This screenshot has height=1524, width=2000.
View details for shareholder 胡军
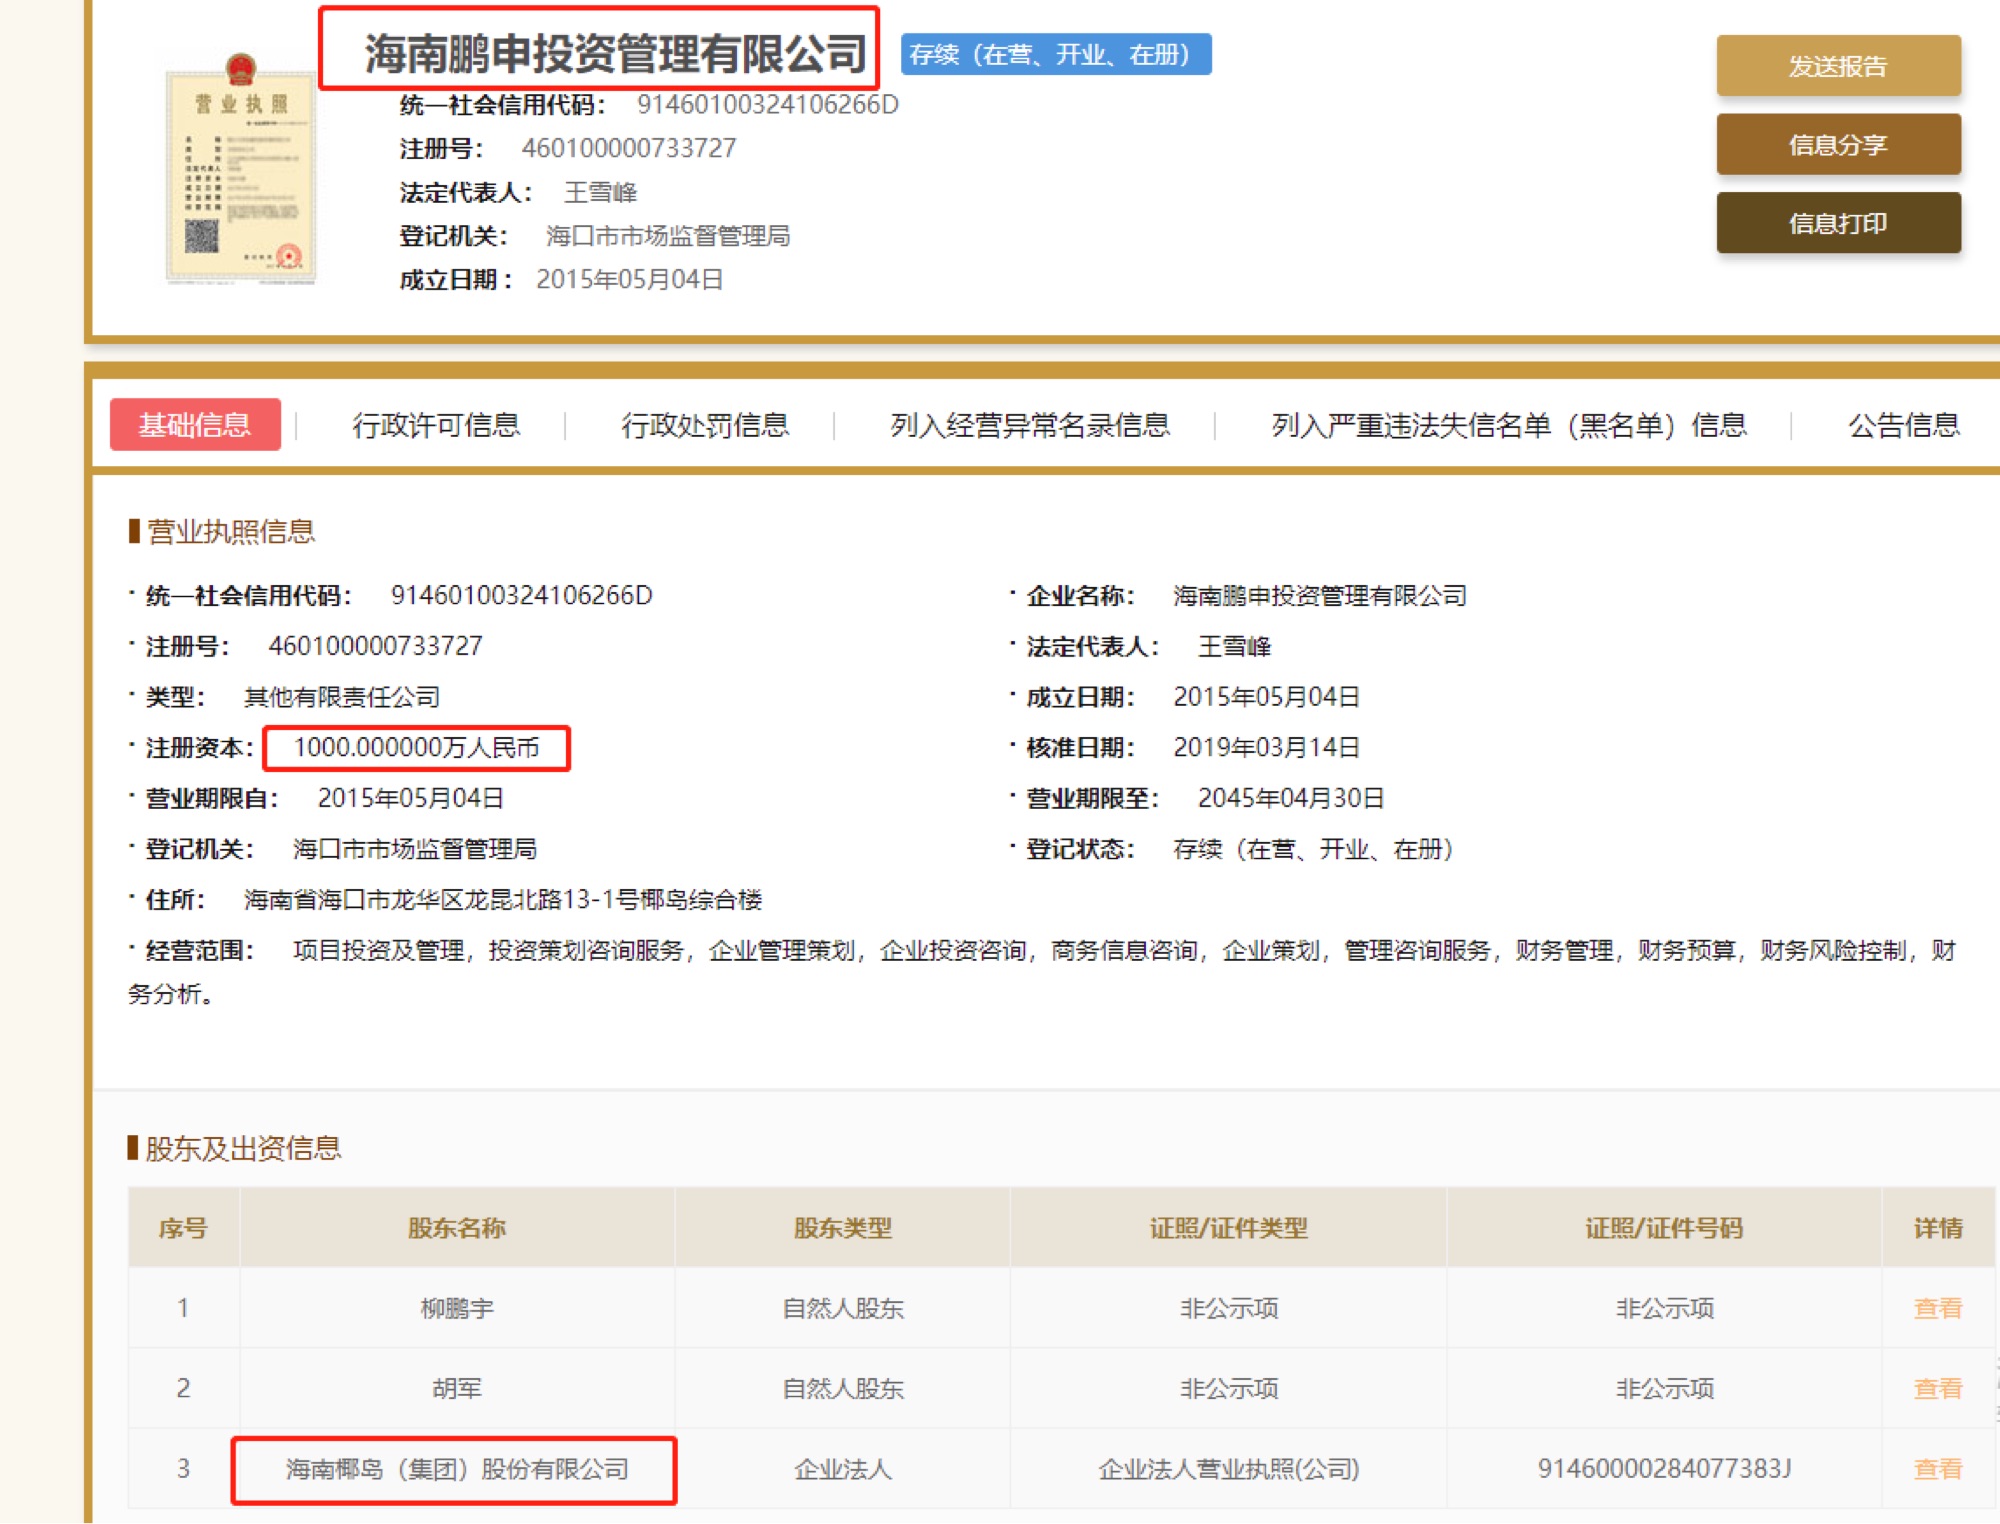1938,1388
